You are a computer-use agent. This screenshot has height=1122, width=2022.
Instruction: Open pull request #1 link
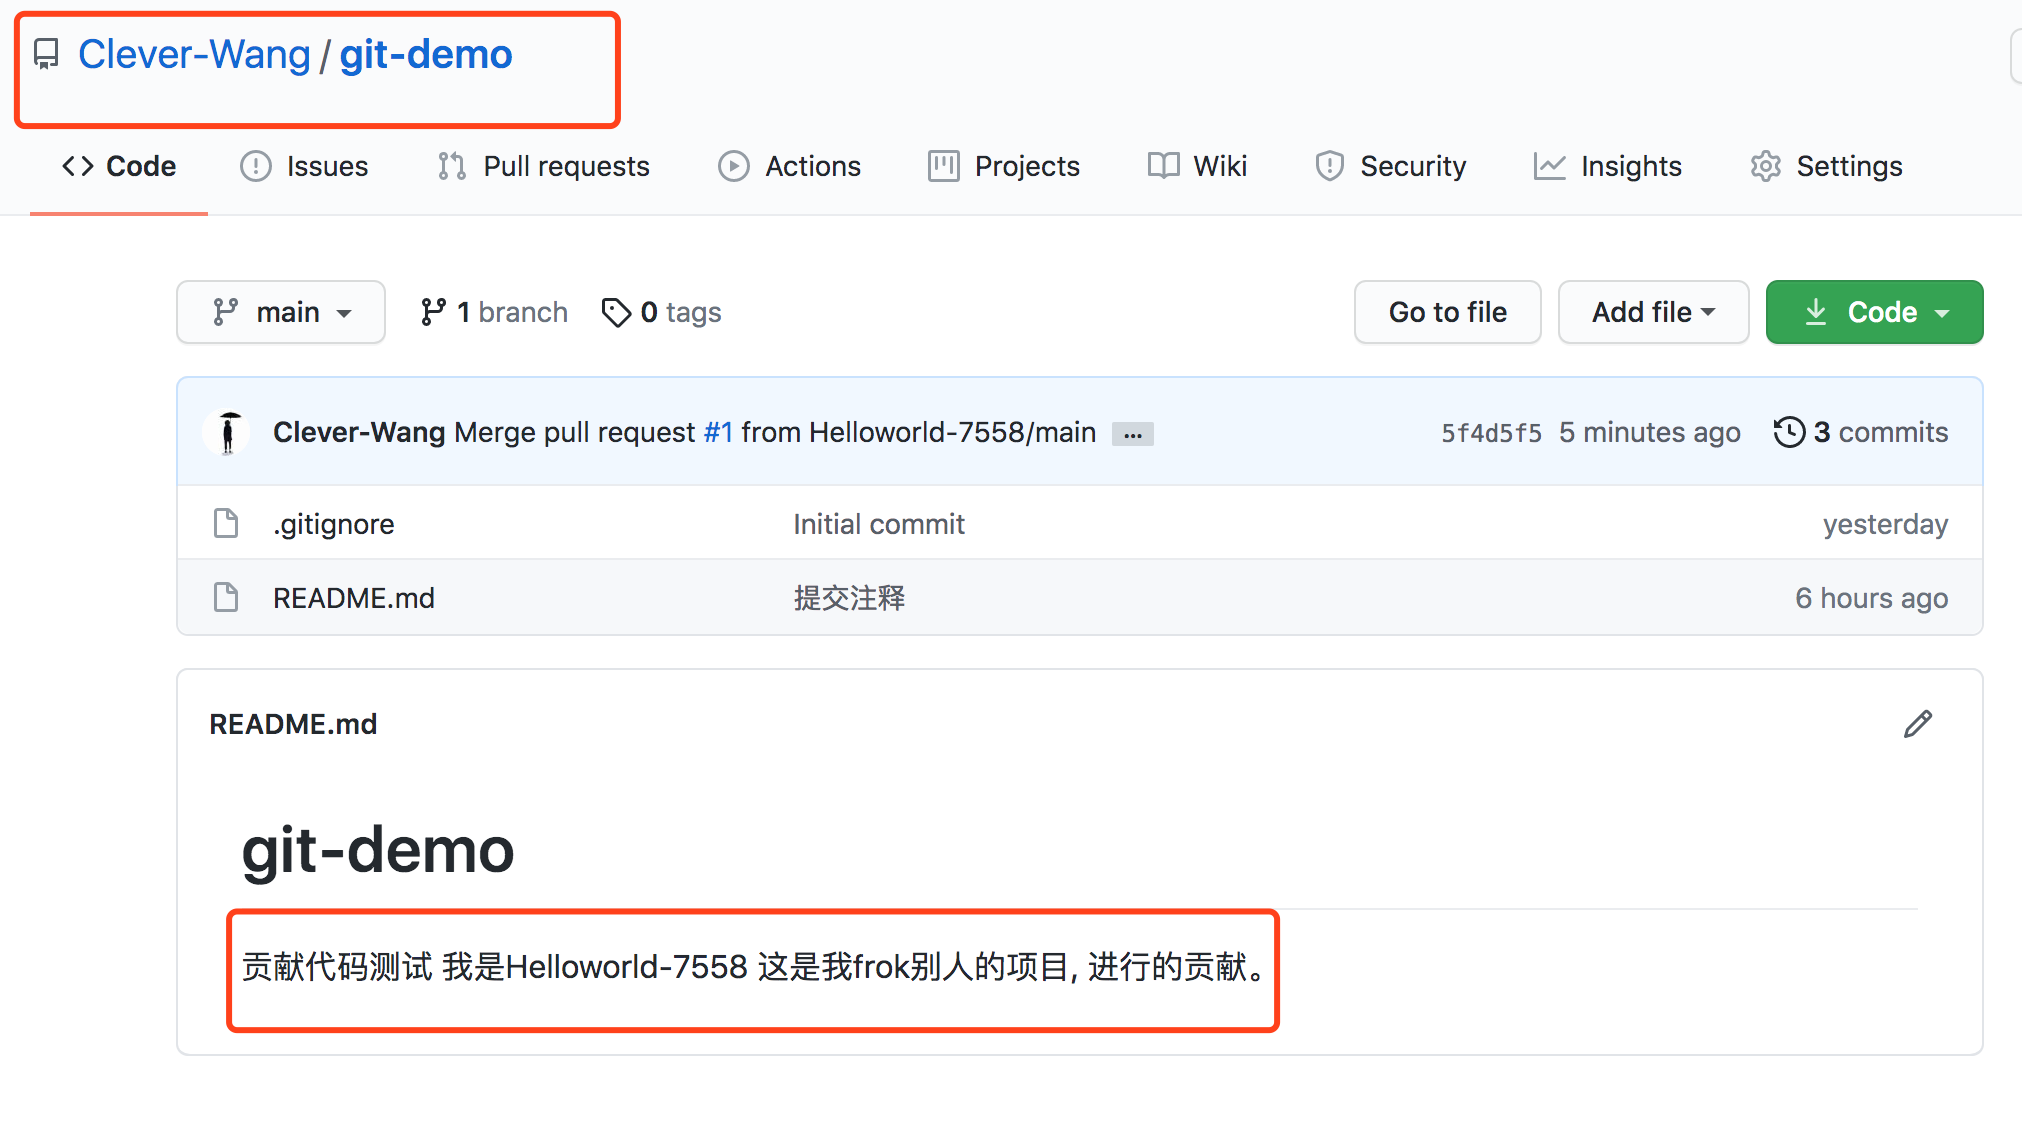pyautogui.click(x=718, y=432)
